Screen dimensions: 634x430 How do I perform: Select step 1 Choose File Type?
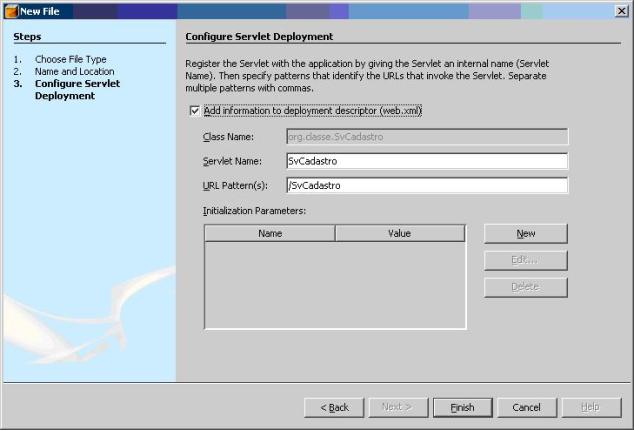[x=71, y=59]
